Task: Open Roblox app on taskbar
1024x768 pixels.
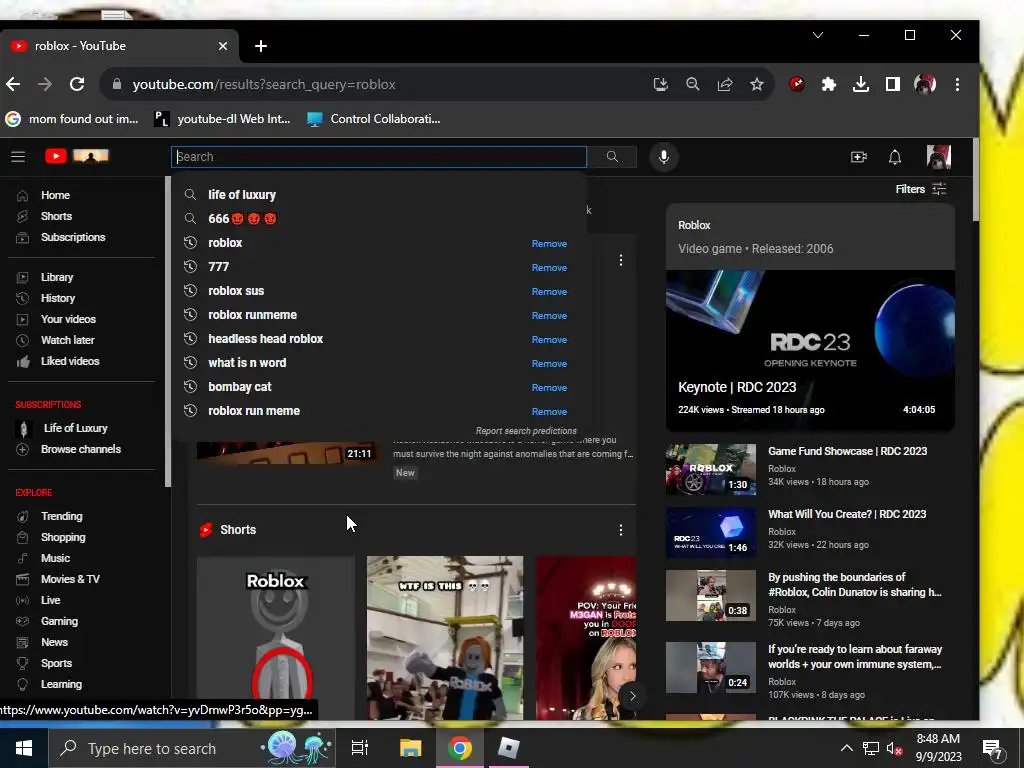Action: (509, 748)
